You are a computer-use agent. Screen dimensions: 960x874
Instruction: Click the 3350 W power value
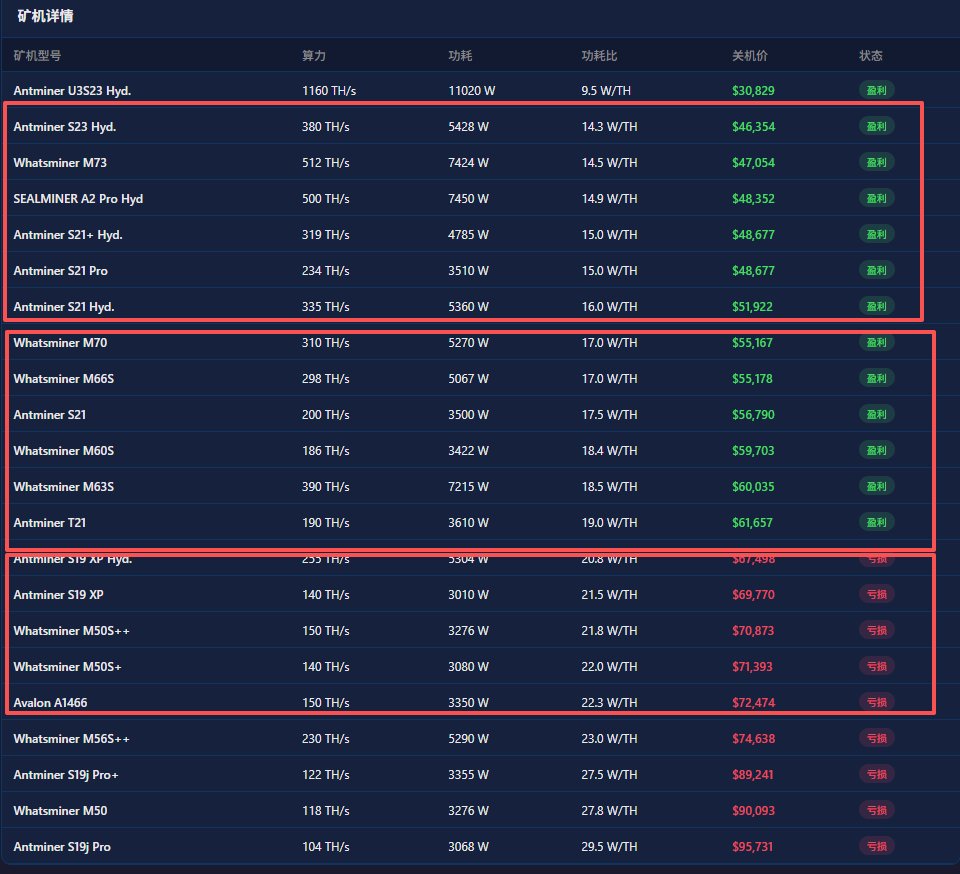[468, 703]
